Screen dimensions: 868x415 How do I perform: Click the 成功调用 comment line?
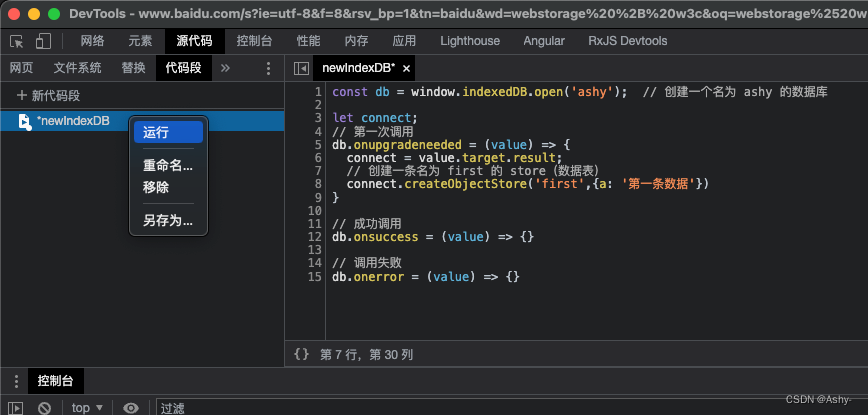click(x=366, y=224)
